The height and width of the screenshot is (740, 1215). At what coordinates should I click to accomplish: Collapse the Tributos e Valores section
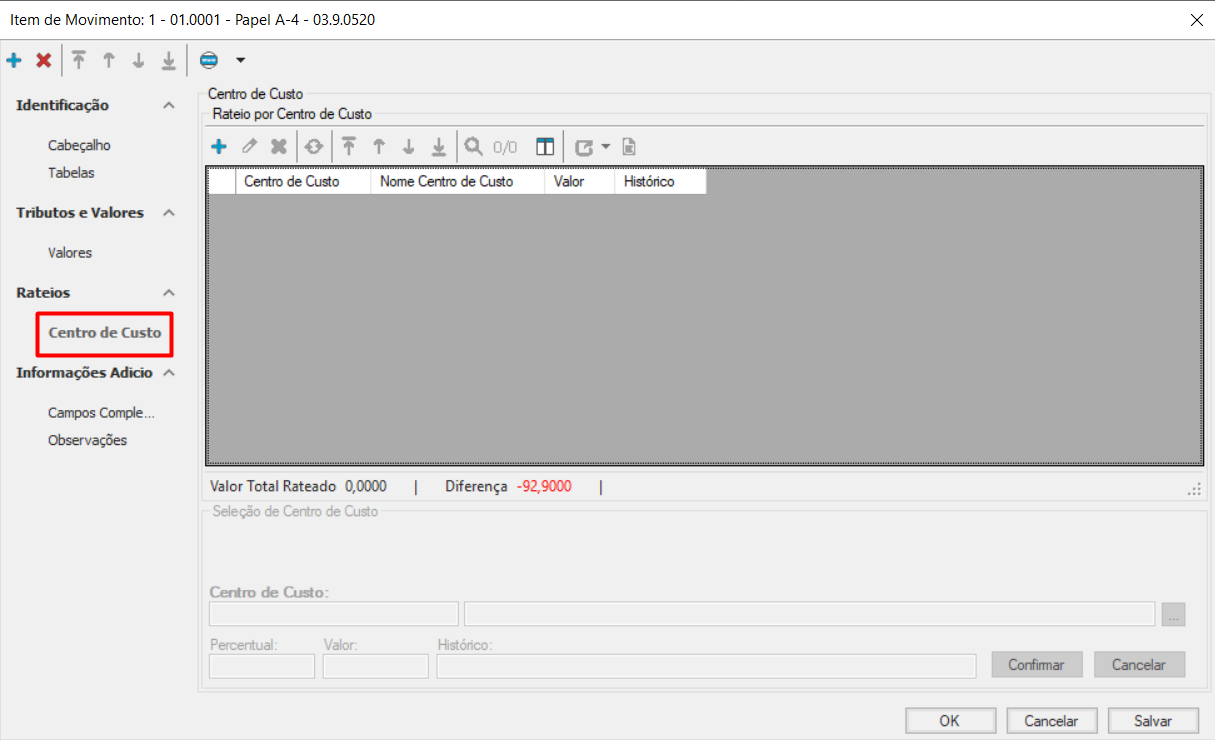[x=169, y=213]
